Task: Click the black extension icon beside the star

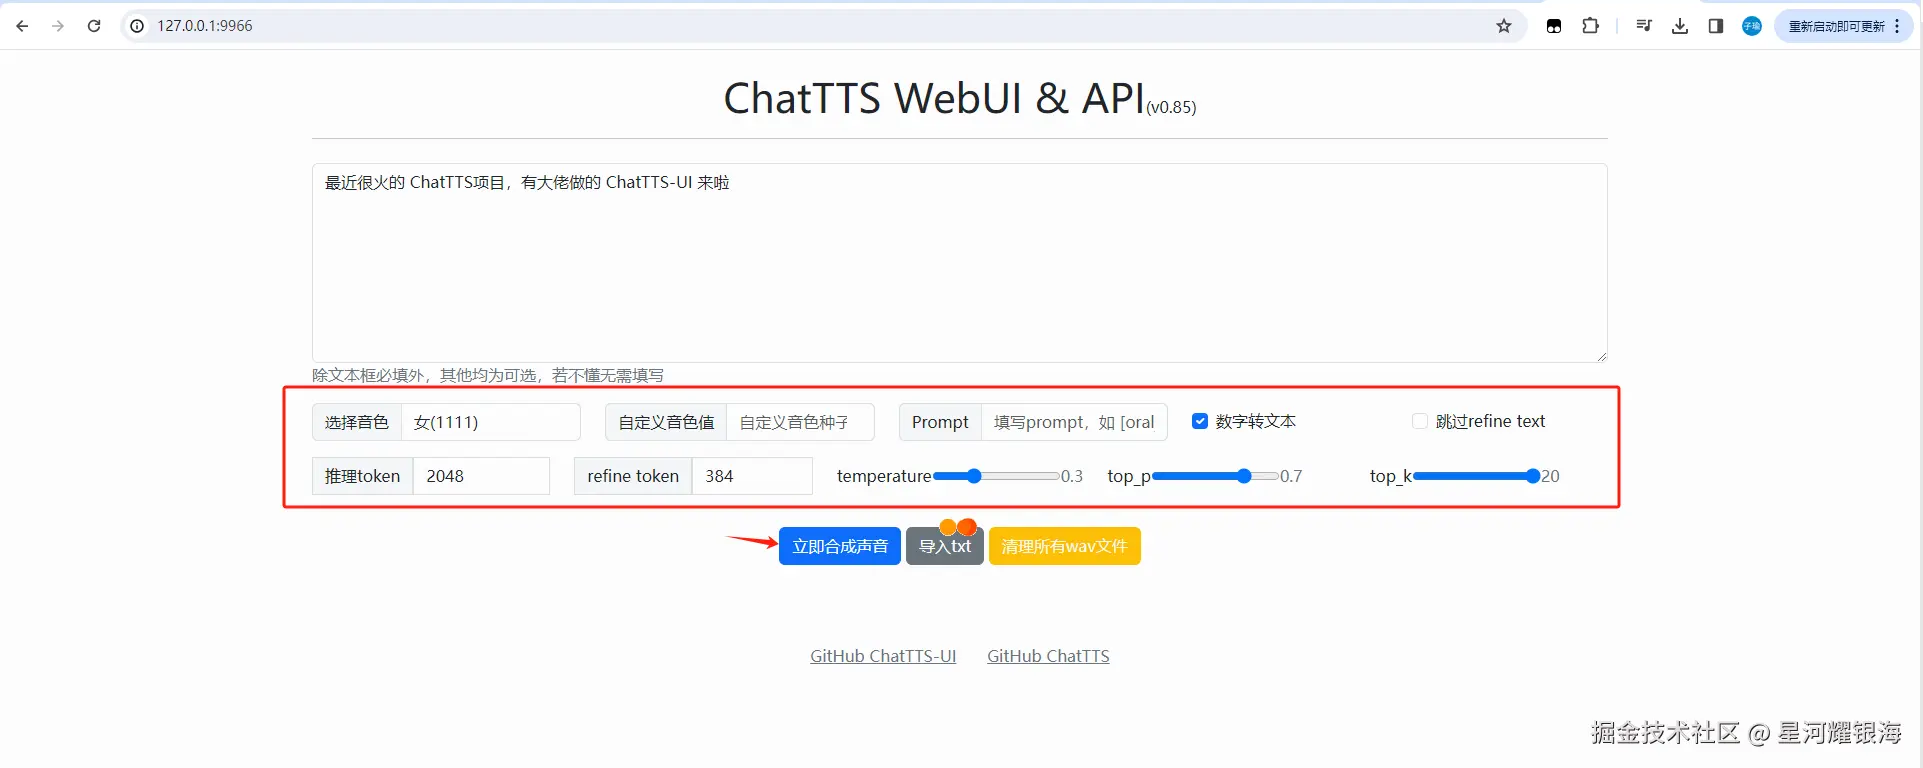Action: click(x=1554, y=26)
